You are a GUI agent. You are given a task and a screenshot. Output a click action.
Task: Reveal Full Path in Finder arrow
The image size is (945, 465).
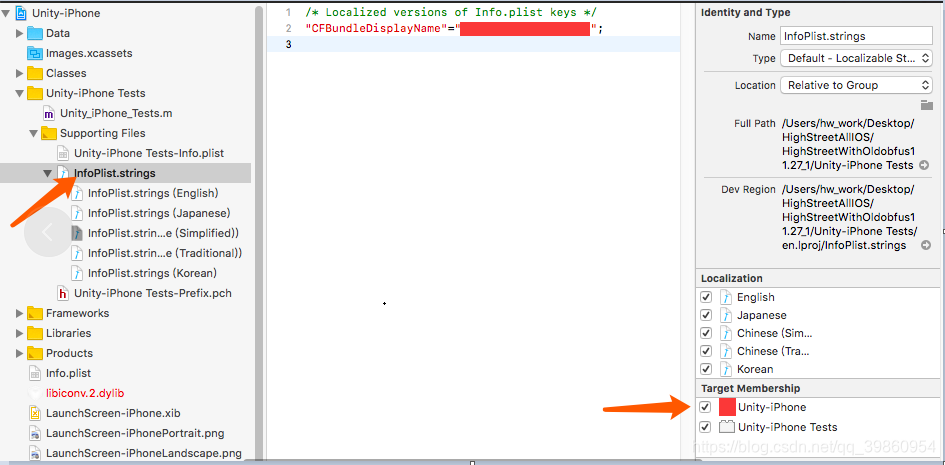(x=926, y=165)
